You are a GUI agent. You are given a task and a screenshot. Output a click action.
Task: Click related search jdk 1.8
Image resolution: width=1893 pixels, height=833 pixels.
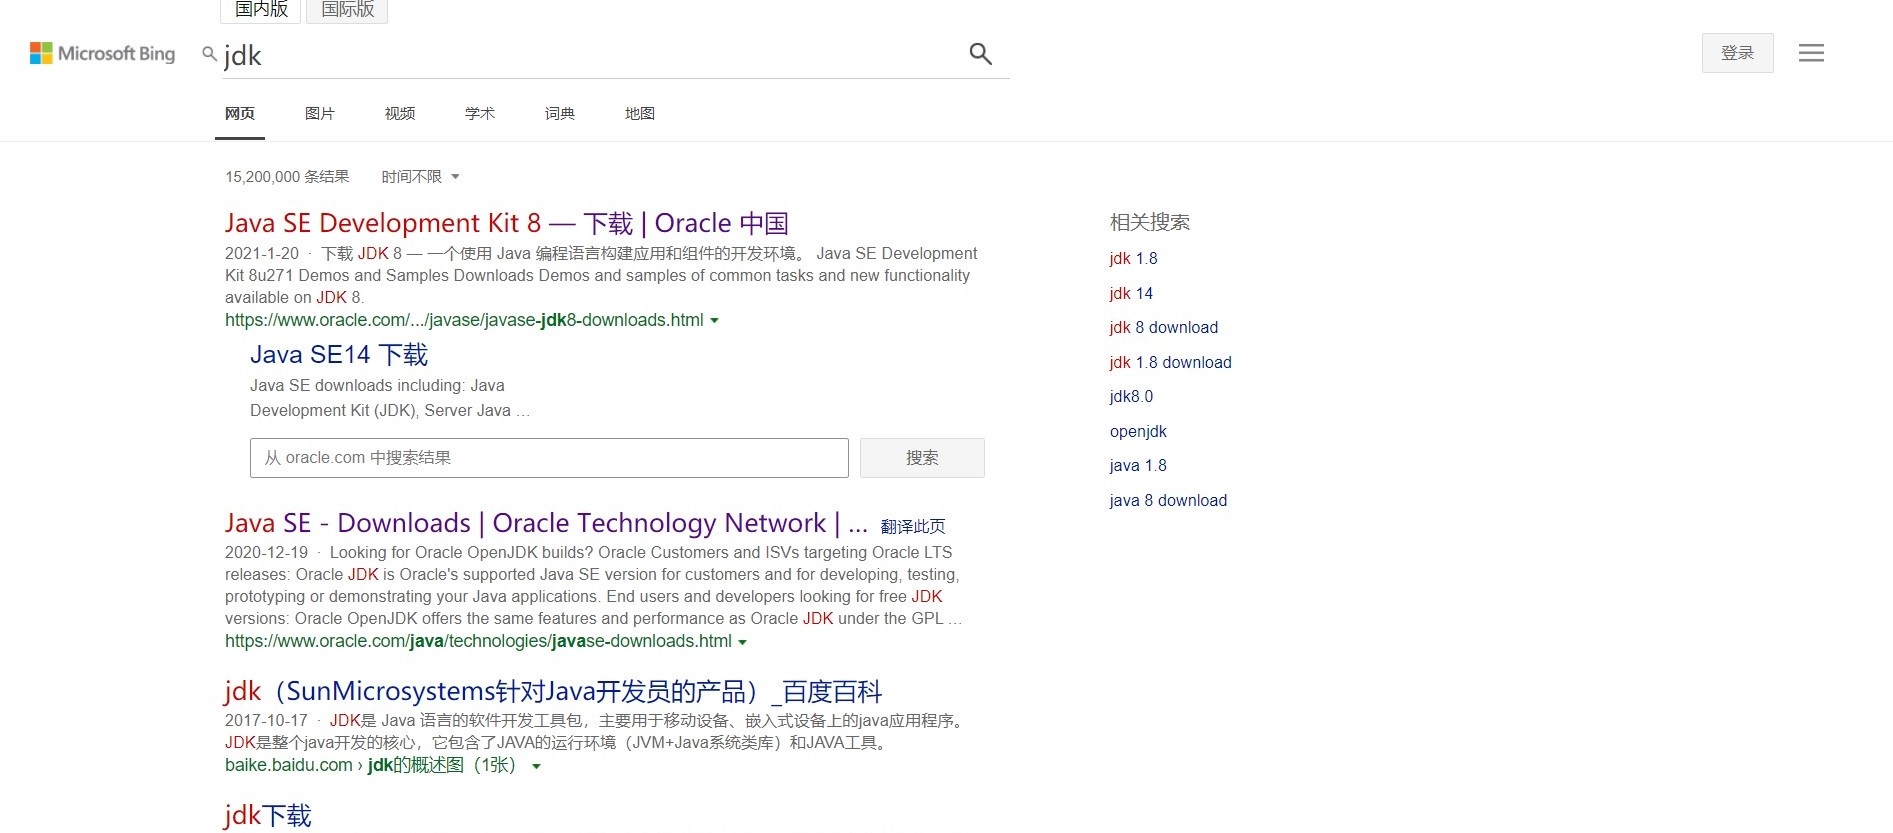[x=1133, y=259]
